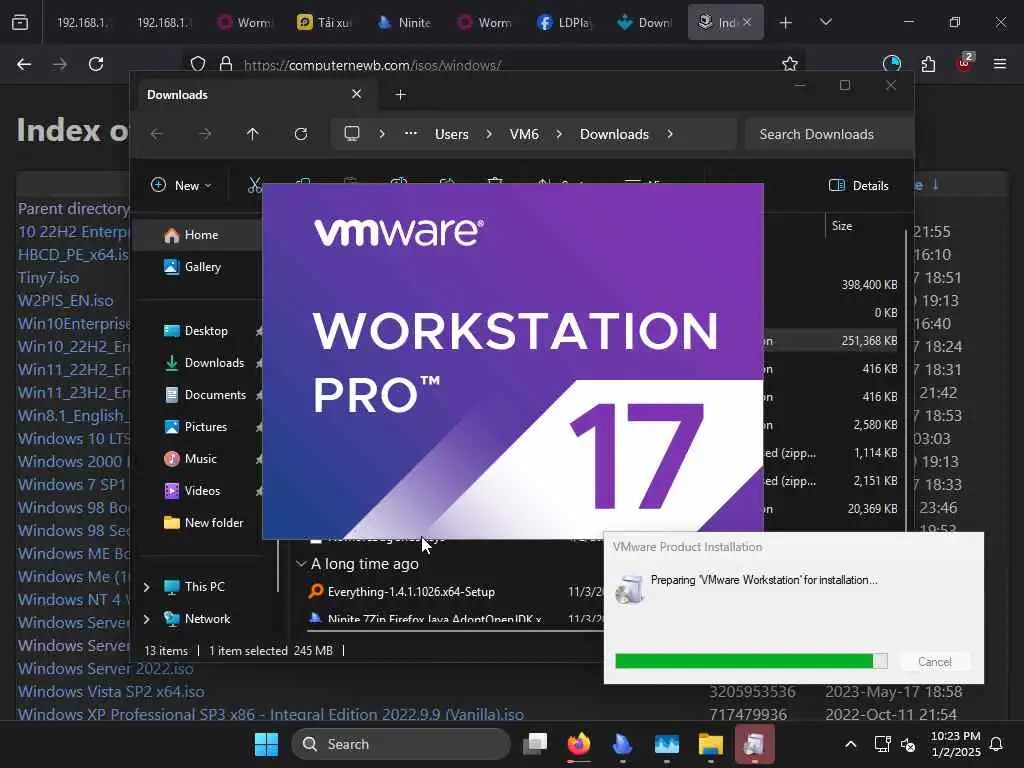Expand Network tree node
The height and width of the screenshot is (768, 1024).
(x=146, y=619)
